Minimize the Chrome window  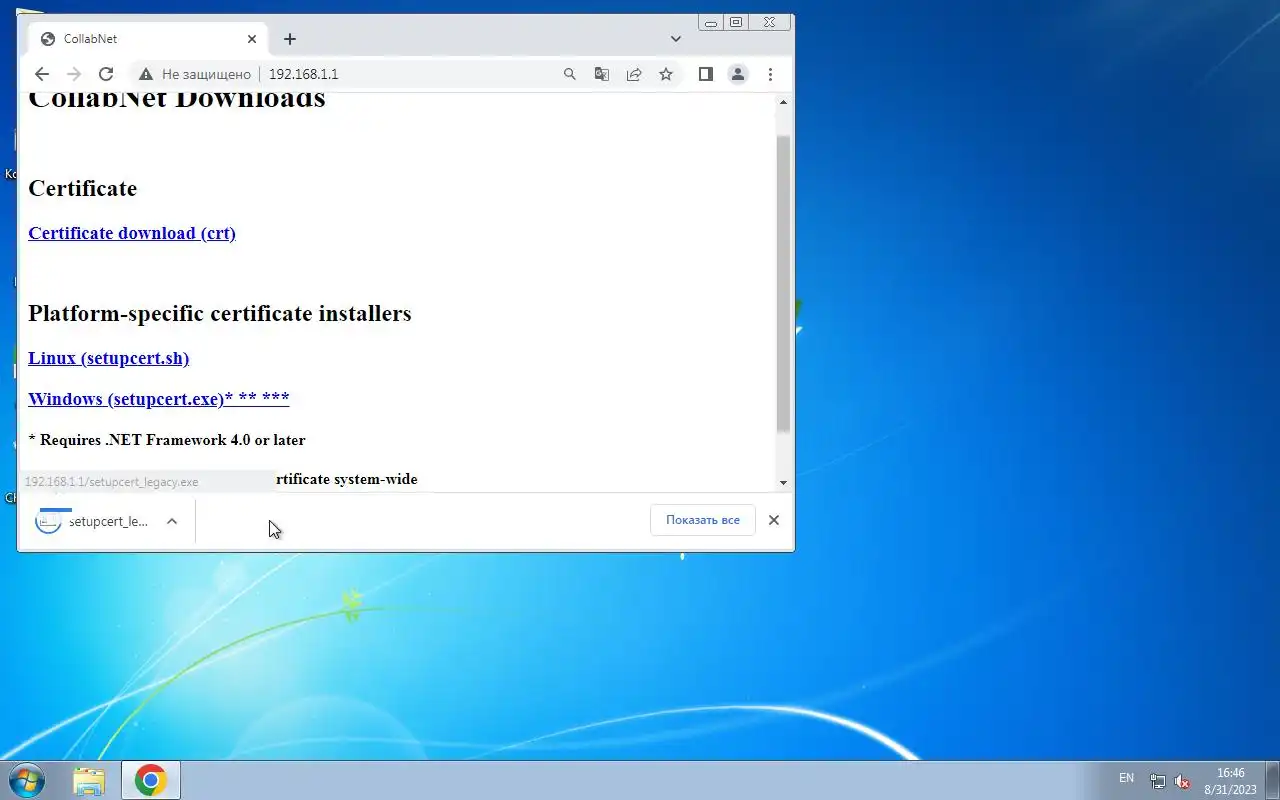pos(710,22)
